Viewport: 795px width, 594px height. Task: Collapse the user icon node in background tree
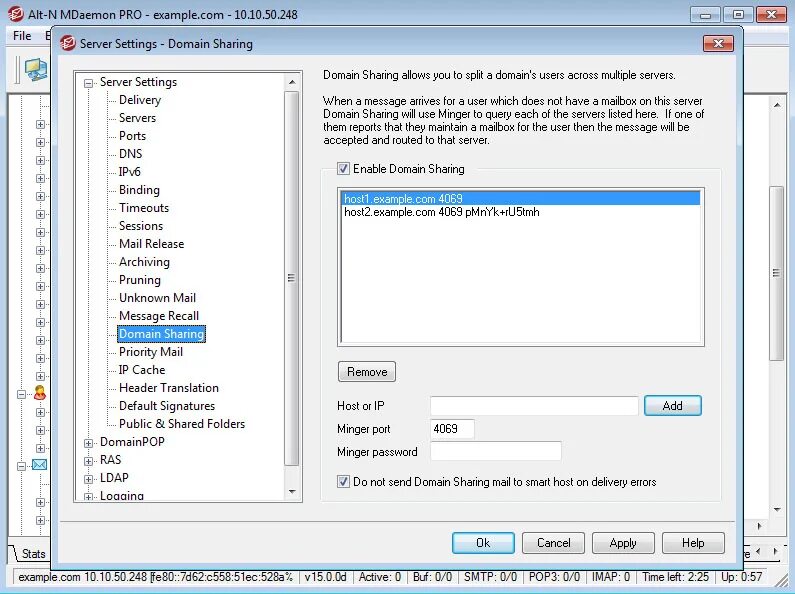21,394
